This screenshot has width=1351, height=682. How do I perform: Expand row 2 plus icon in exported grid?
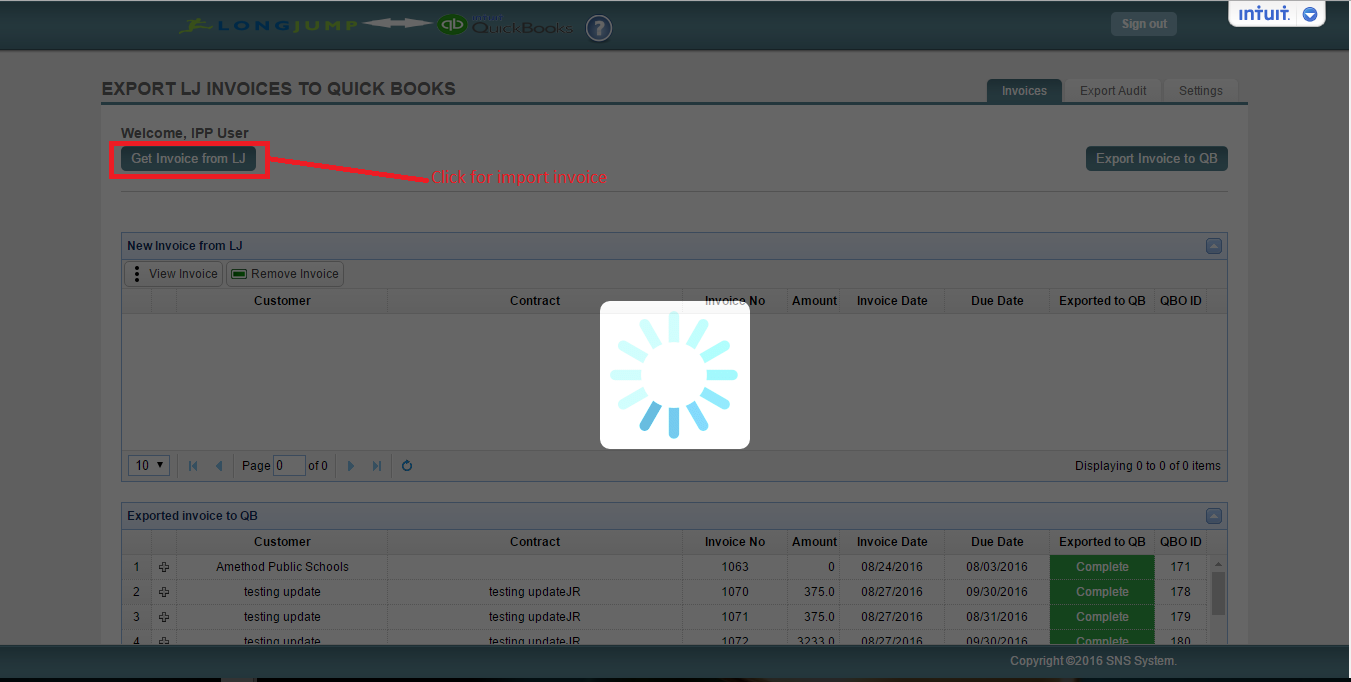point(164,592)
